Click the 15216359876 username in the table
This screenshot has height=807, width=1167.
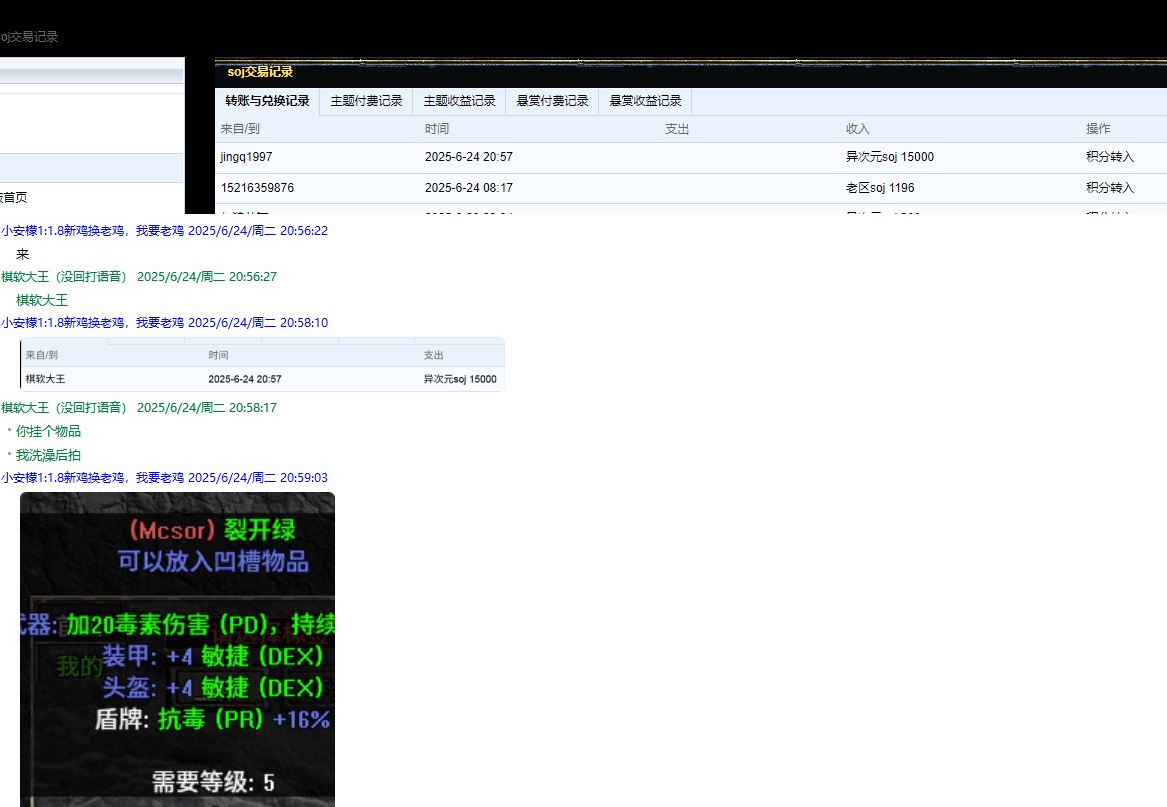click(x=257, y=188)
